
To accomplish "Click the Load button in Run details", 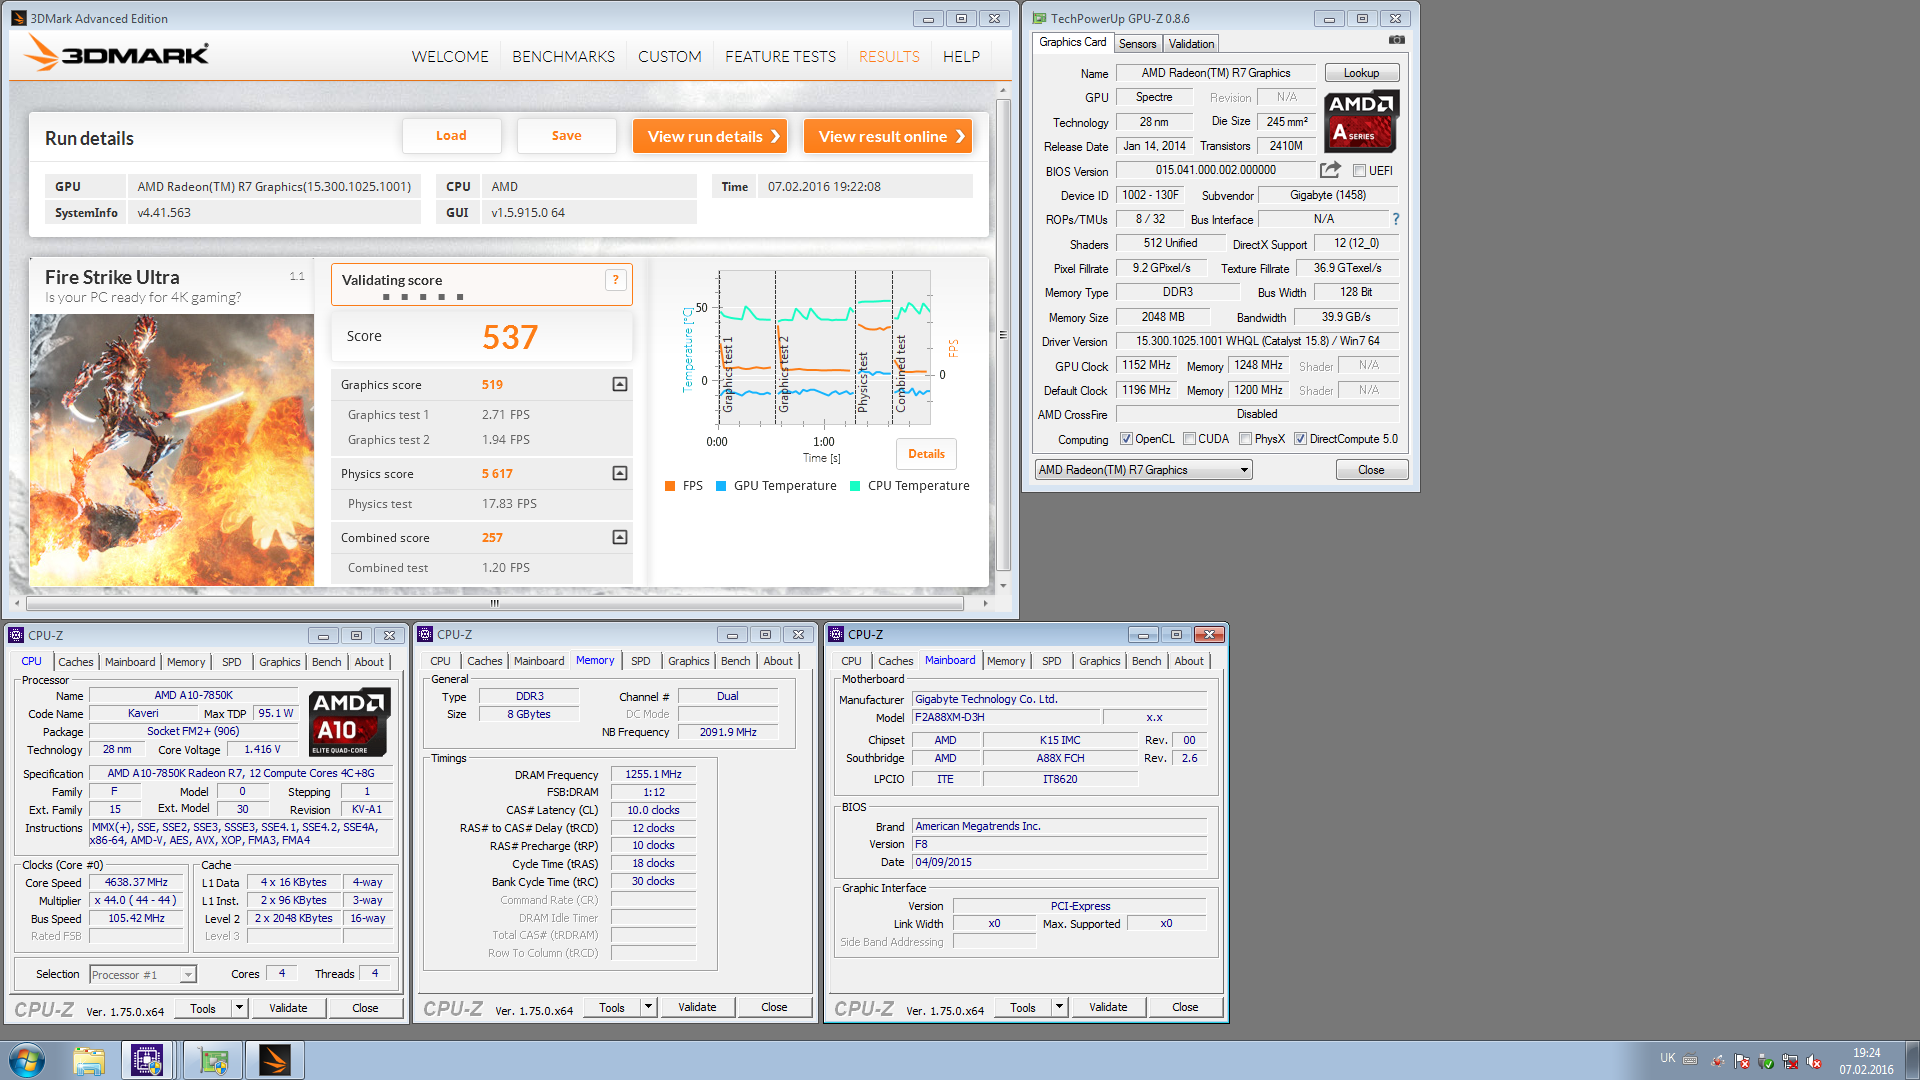I will [x=451, y=136].
